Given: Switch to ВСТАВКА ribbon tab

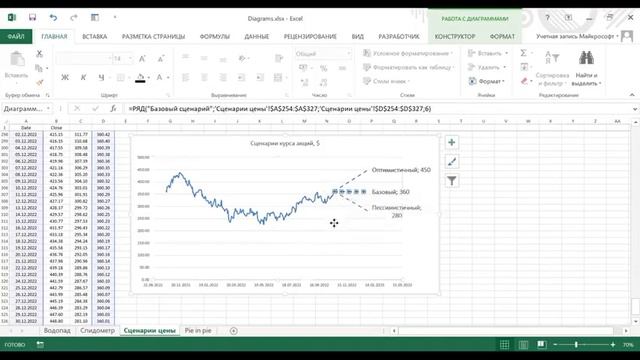Looking at the screenshot, I should (94, 36).
